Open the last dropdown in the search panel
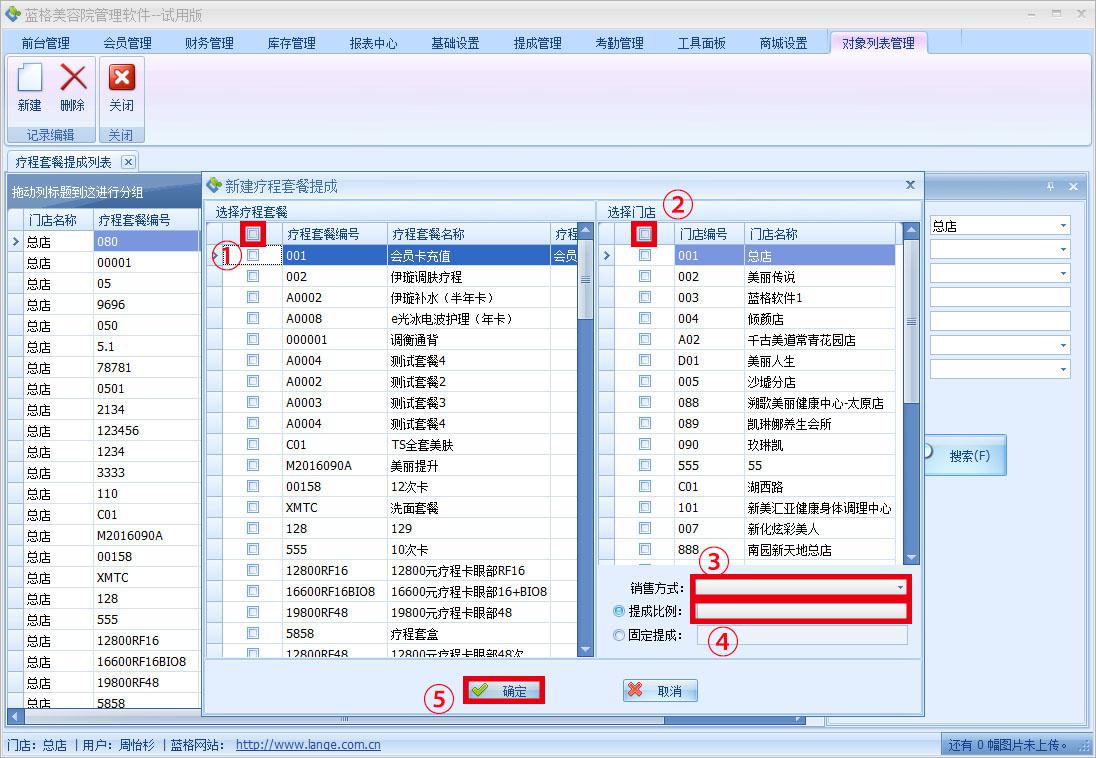The image size is (1096, 758). (1062, 369)
